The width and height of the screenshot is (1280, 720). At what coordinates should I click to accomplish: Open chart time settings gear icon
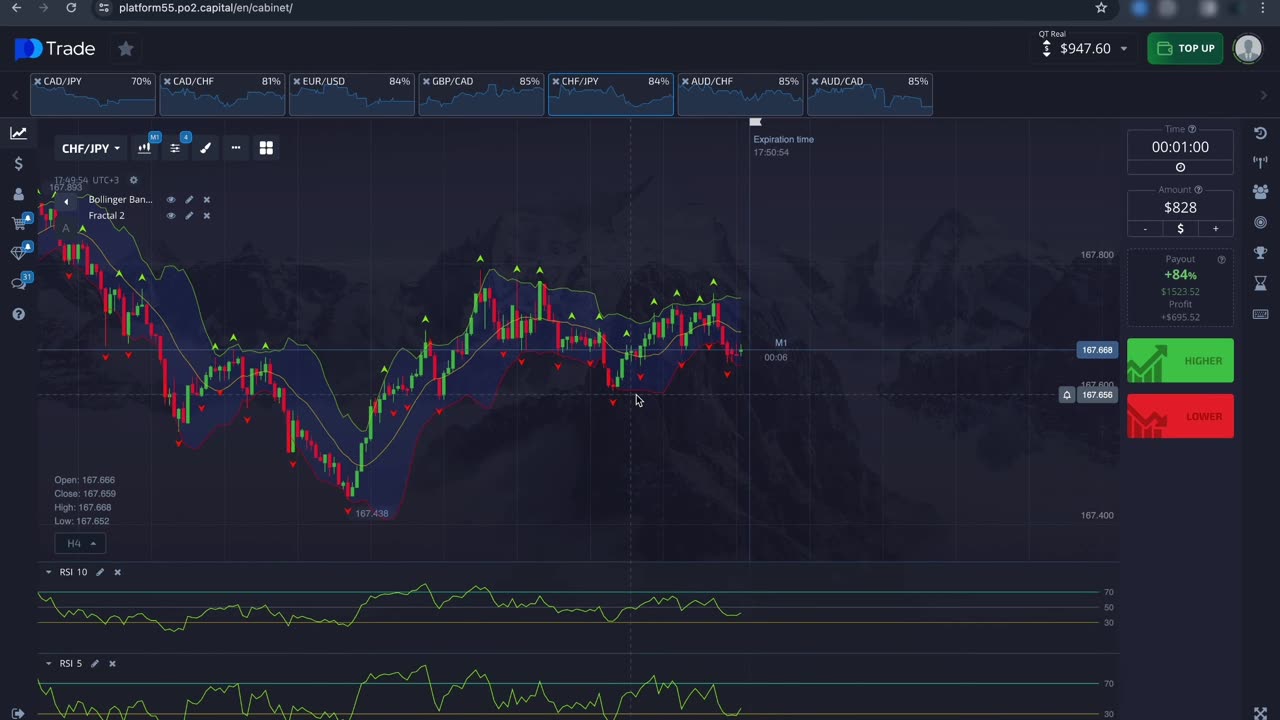click(133, 180)
